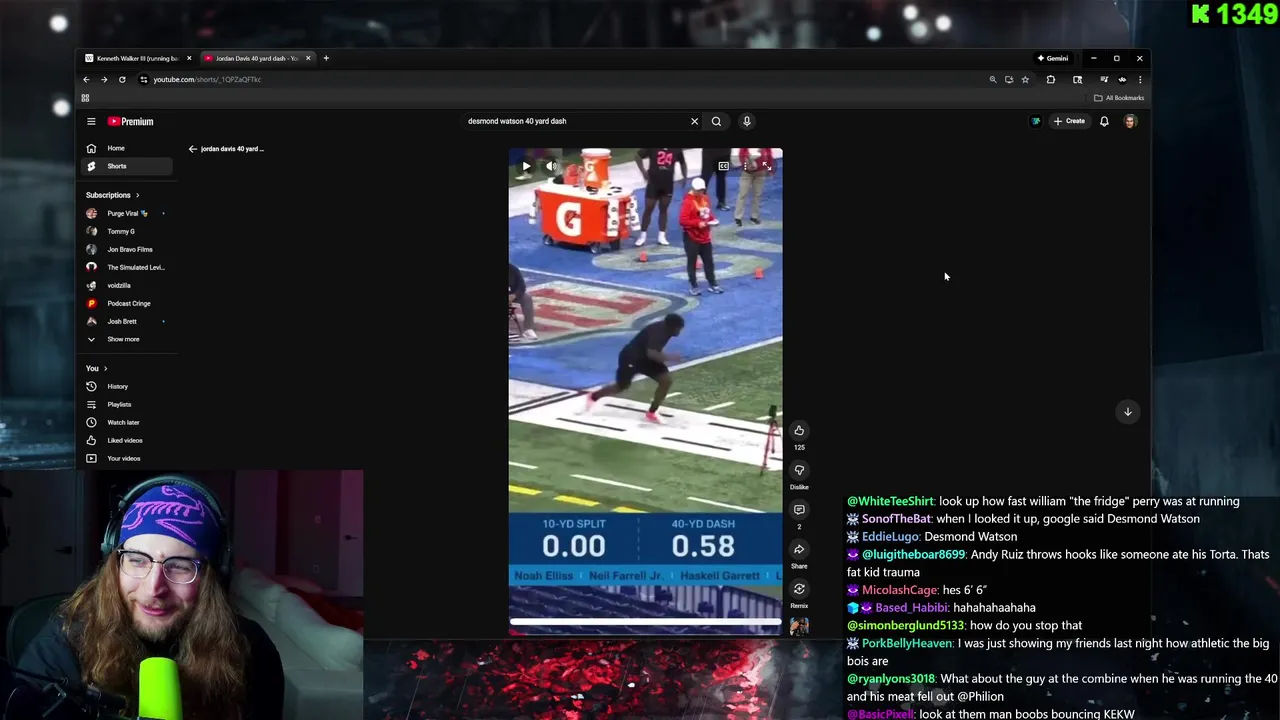Click the YouTube search magnifier button
This screenshot has height=720, width=1280.
coord(716,121)
